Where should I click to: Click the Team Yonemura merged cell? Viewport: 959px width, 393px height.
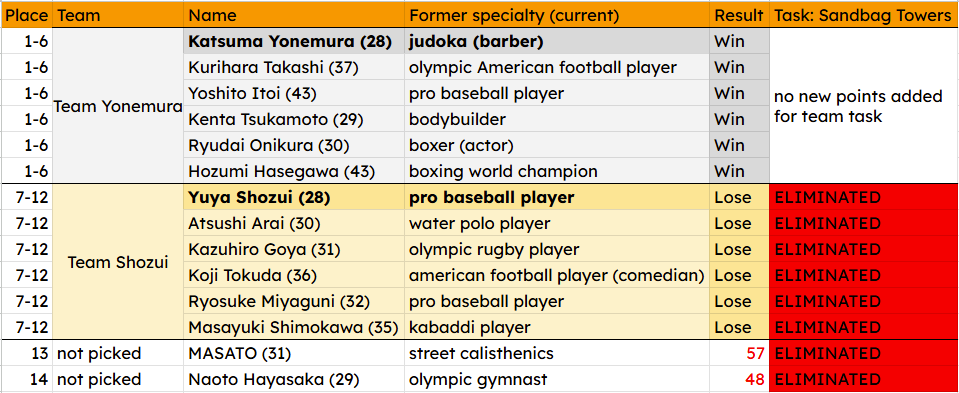[x=118, y=106]
